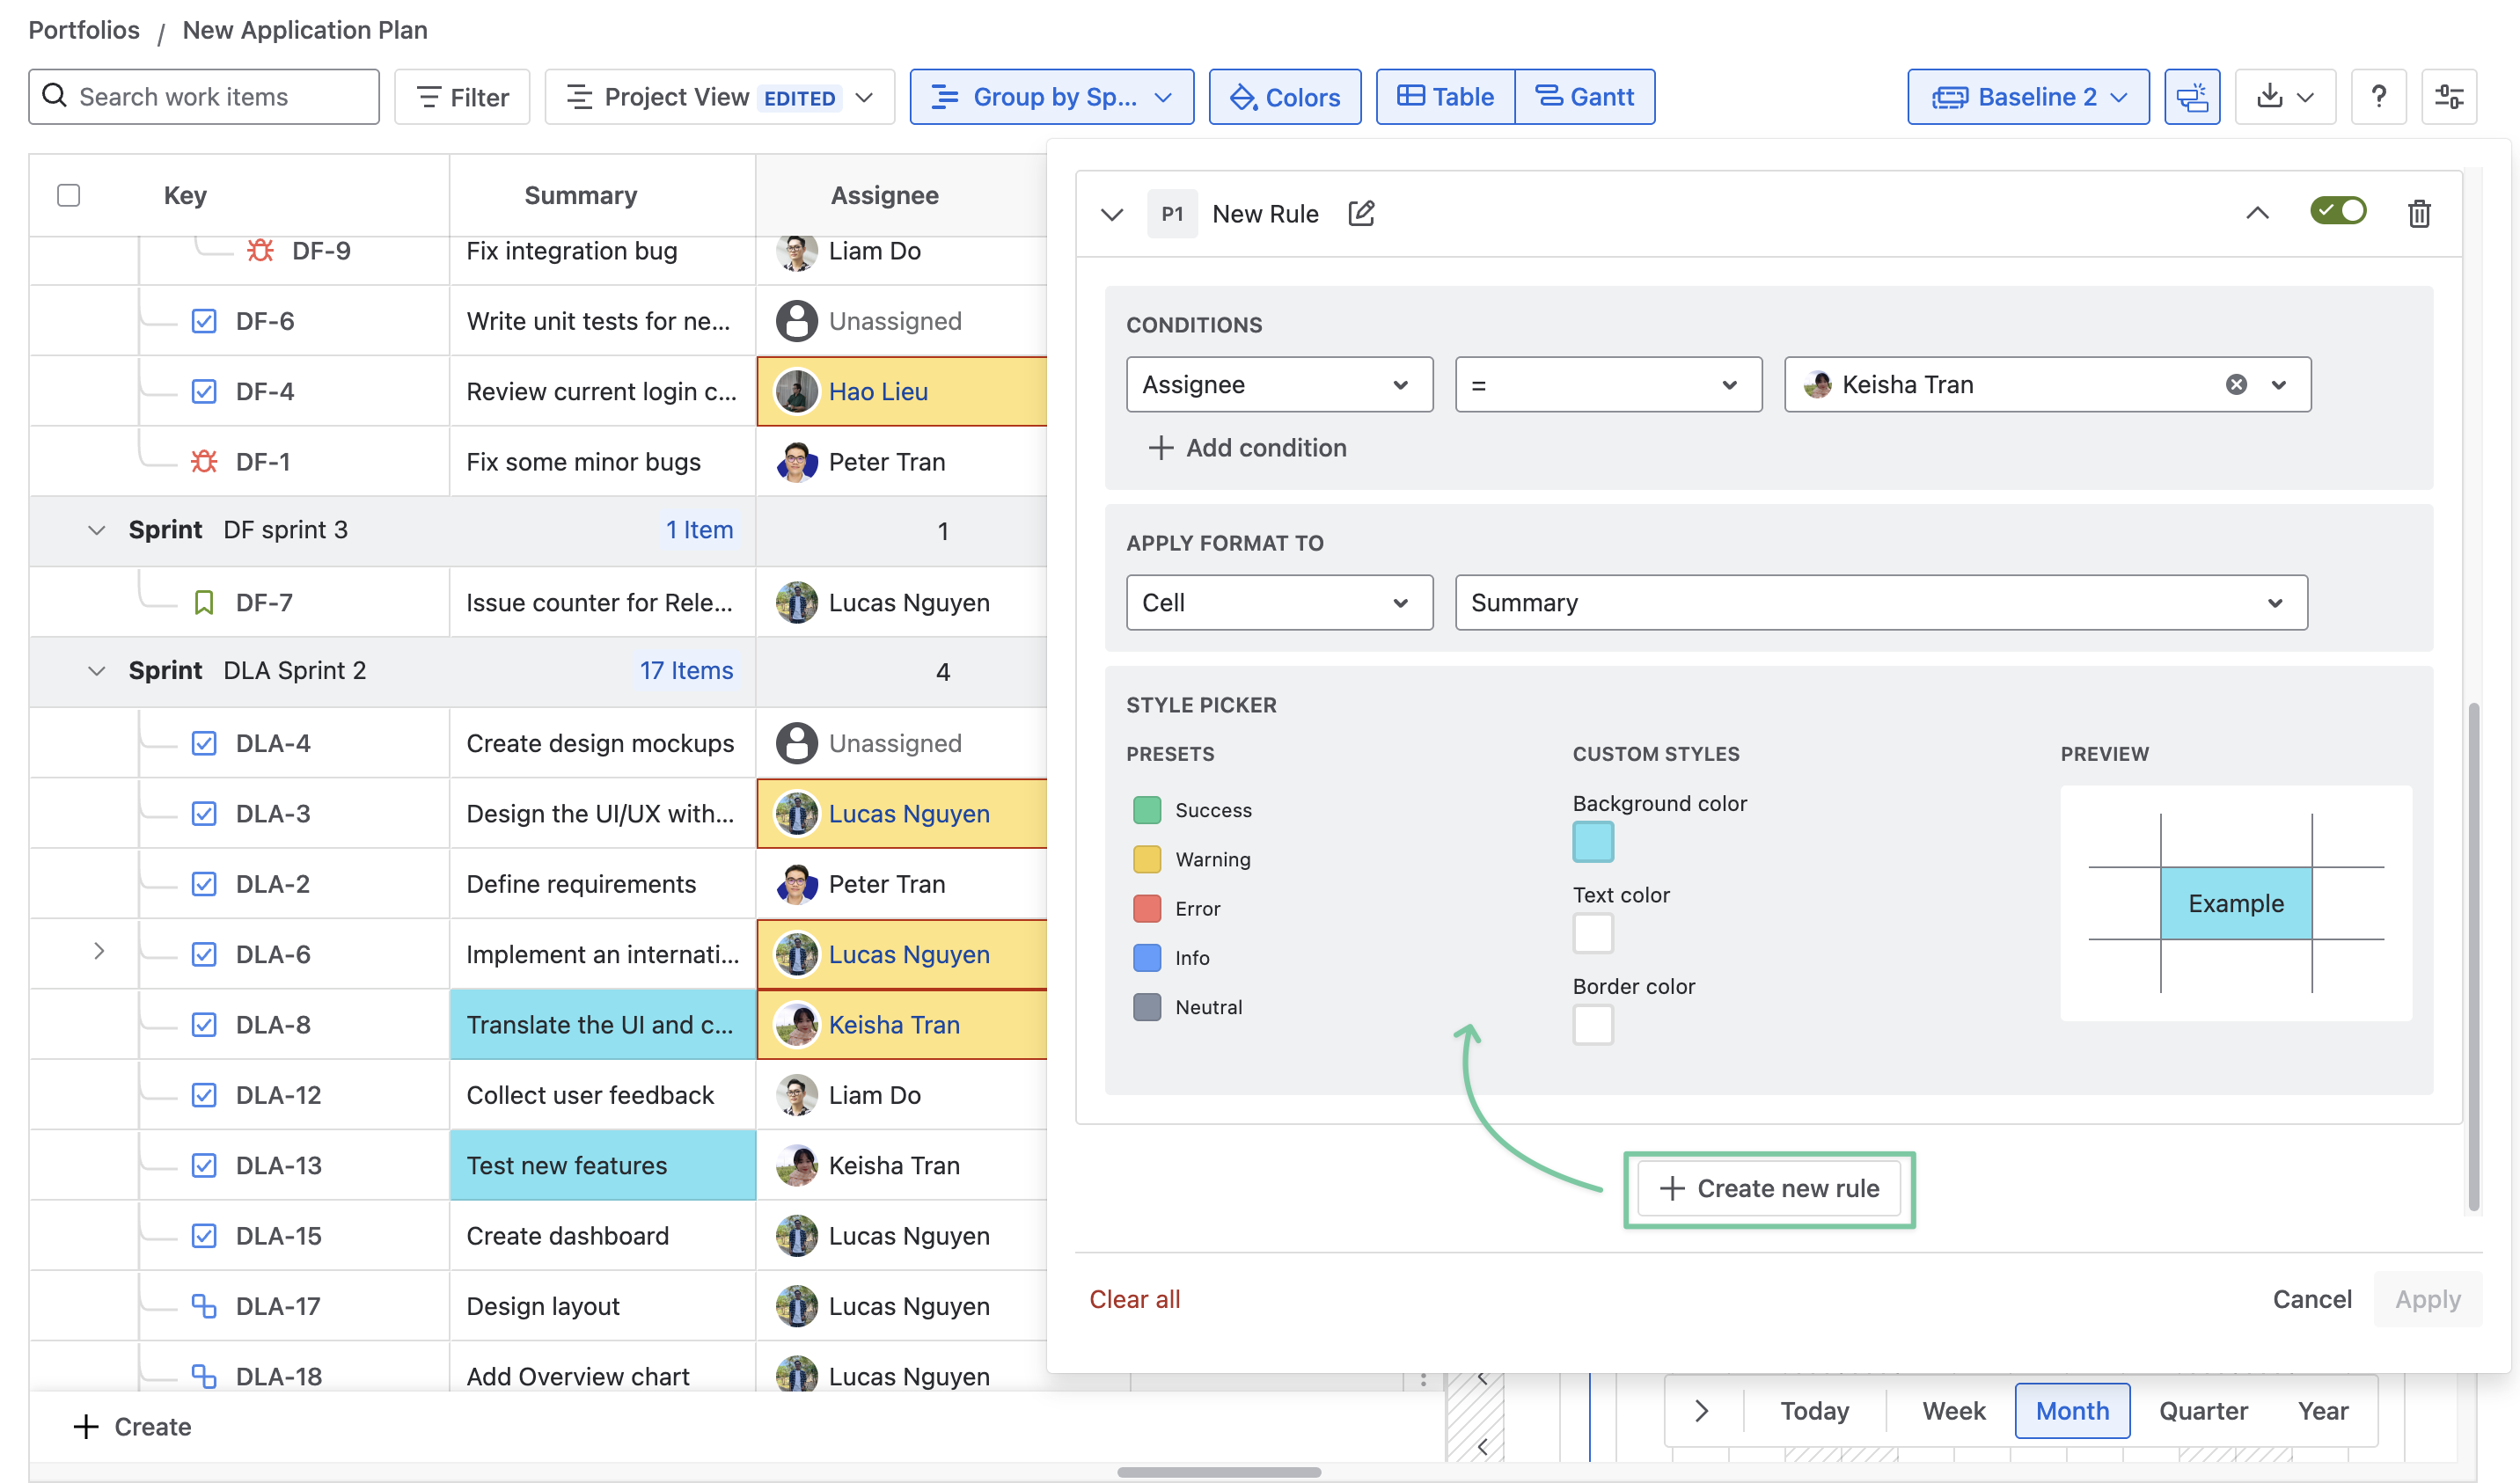The image size is (2520, 1483).
Task: Click the Create new rule button
Action: [x=1768, y=1189]
